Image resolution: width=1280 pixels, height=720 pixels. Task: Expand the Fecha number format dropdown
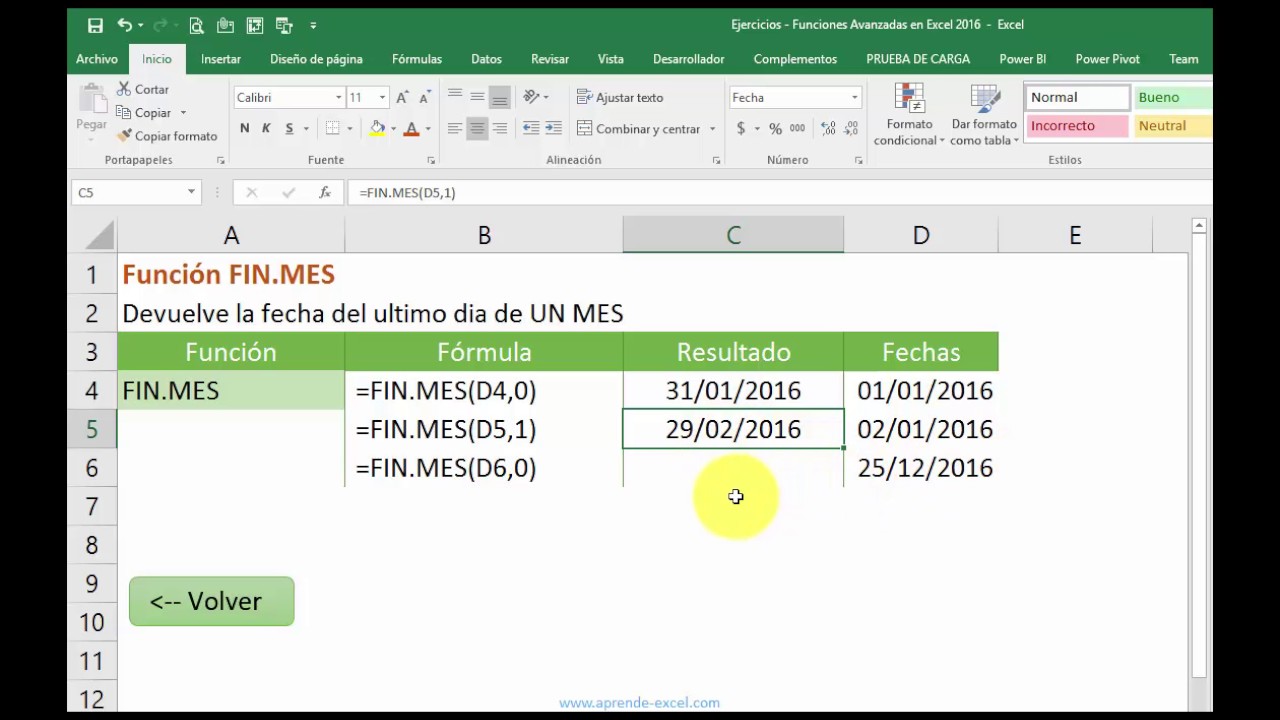point(854,98)
